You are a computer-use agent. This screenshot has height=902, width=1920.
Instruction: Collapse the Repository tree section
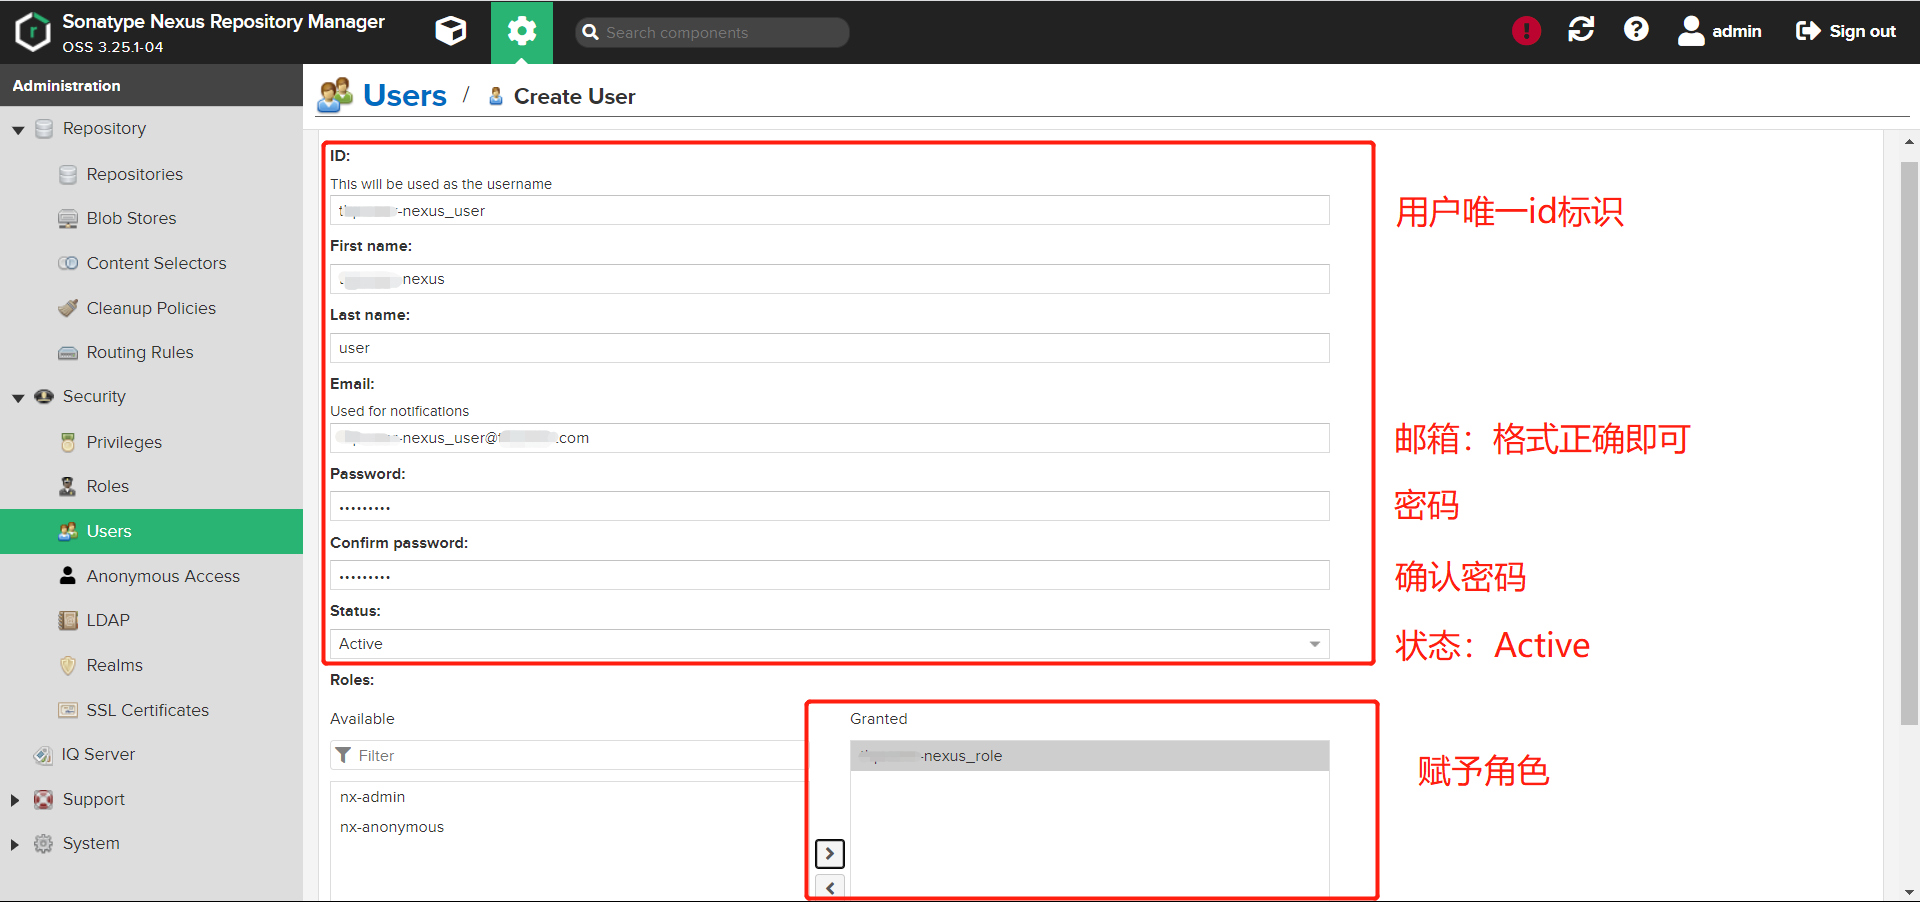pos(17,129)
